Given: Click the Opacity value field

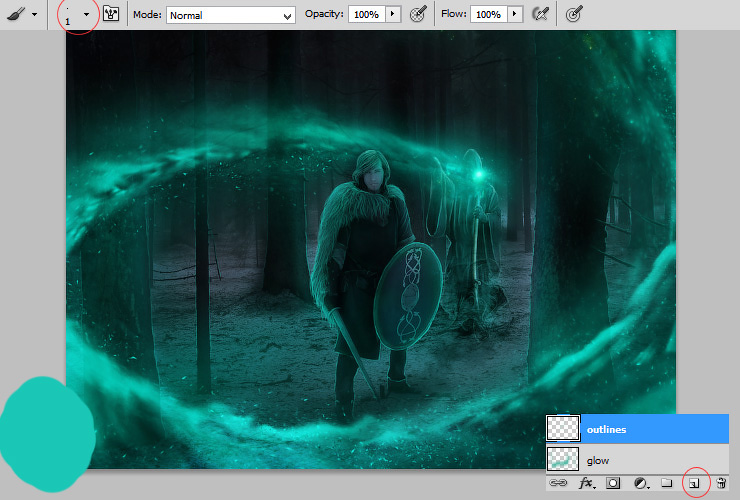Looking at the screenshot, I should click(367, 15).
